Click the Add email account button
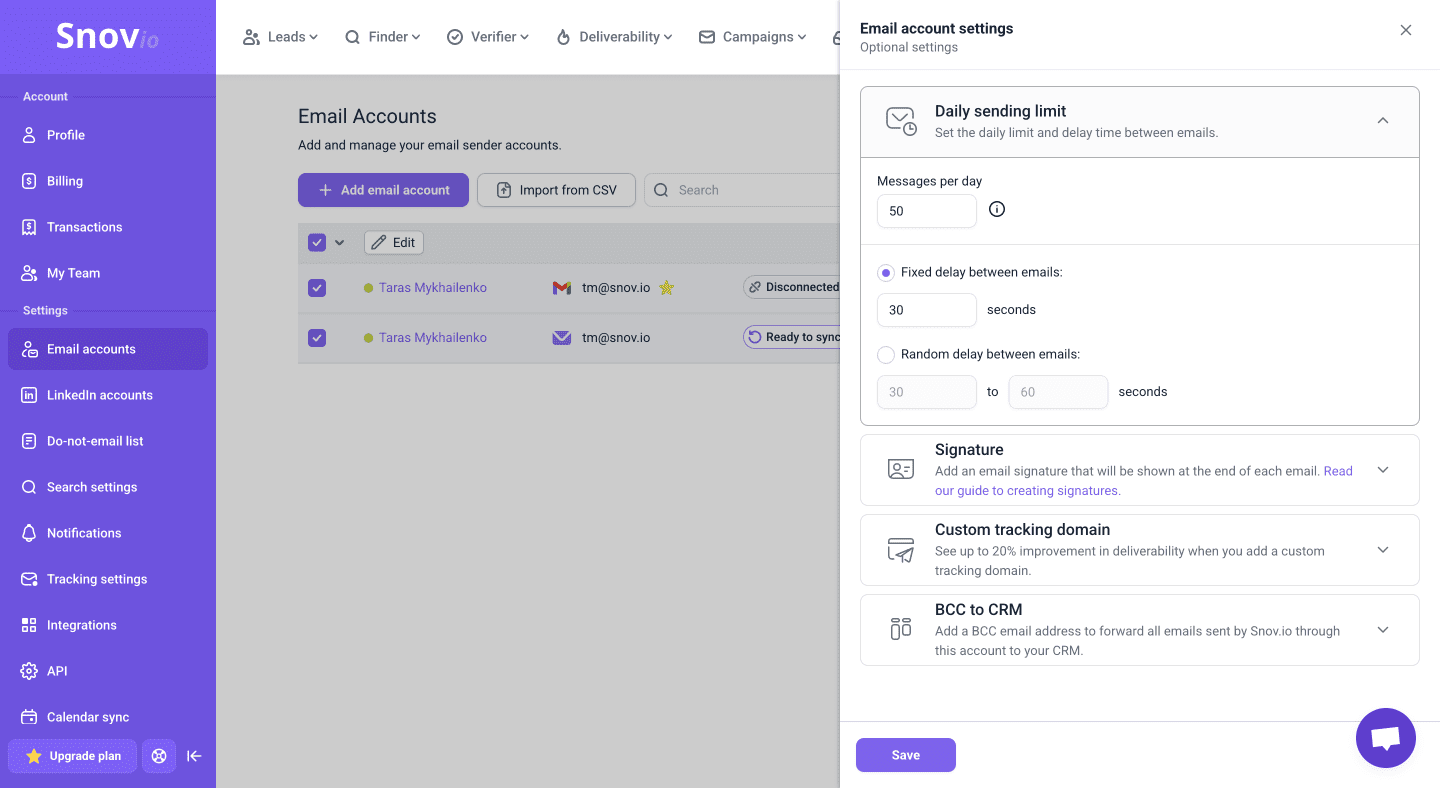This screenshot has width=1440, height=788. tap(383, 190)
